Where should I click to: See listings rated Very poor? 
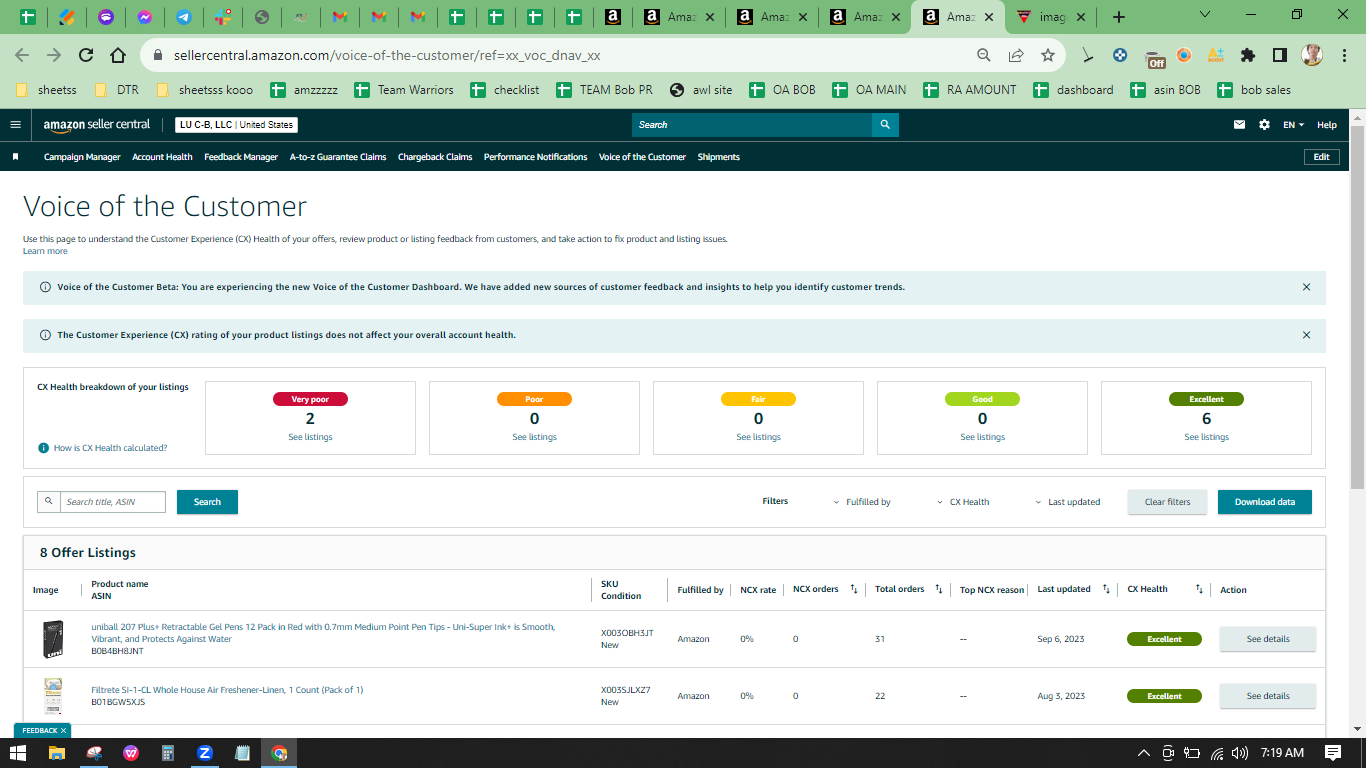pos(310,437)
